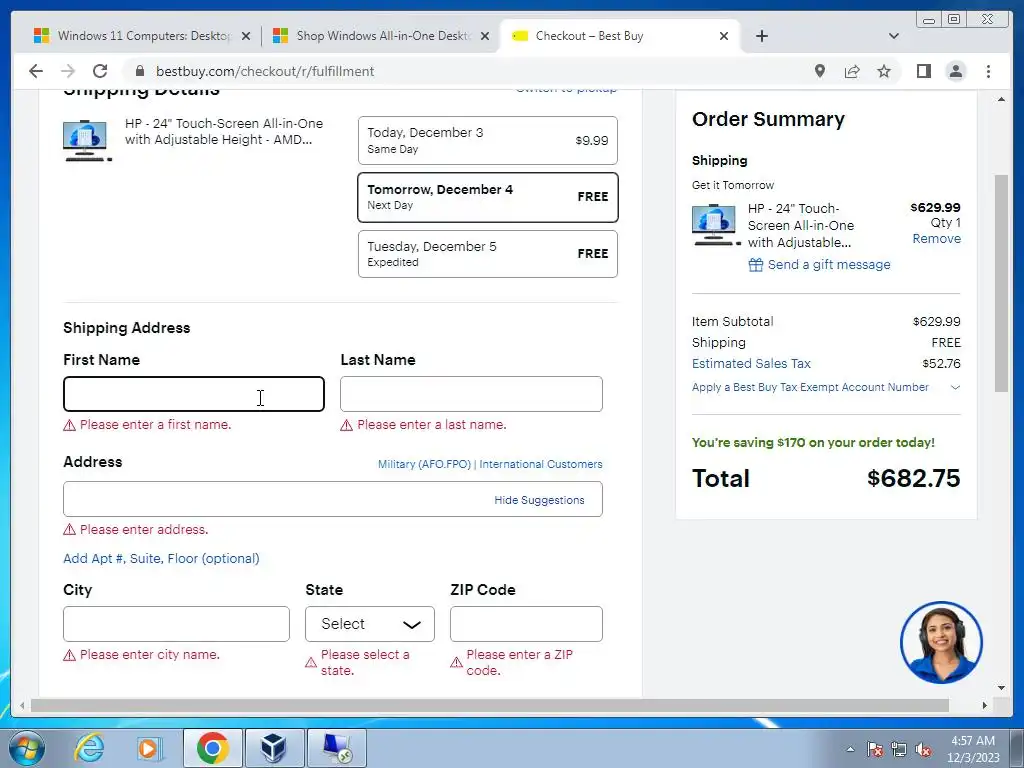Click the scroll down arrow on page scrollbar

pos(1001,688)
